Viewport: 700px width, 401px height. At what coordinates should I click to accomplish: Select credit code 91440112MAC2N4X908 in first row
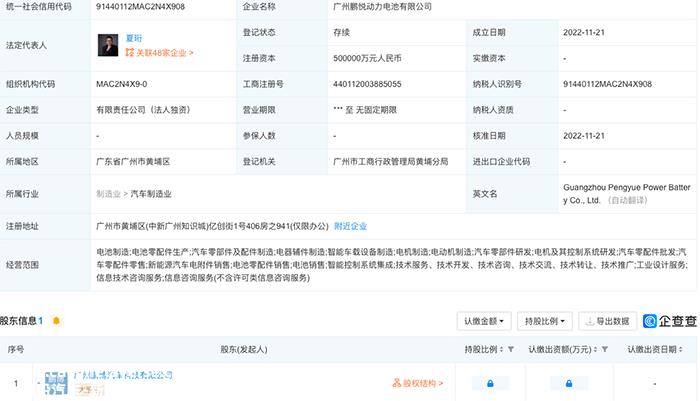point(140,7)
